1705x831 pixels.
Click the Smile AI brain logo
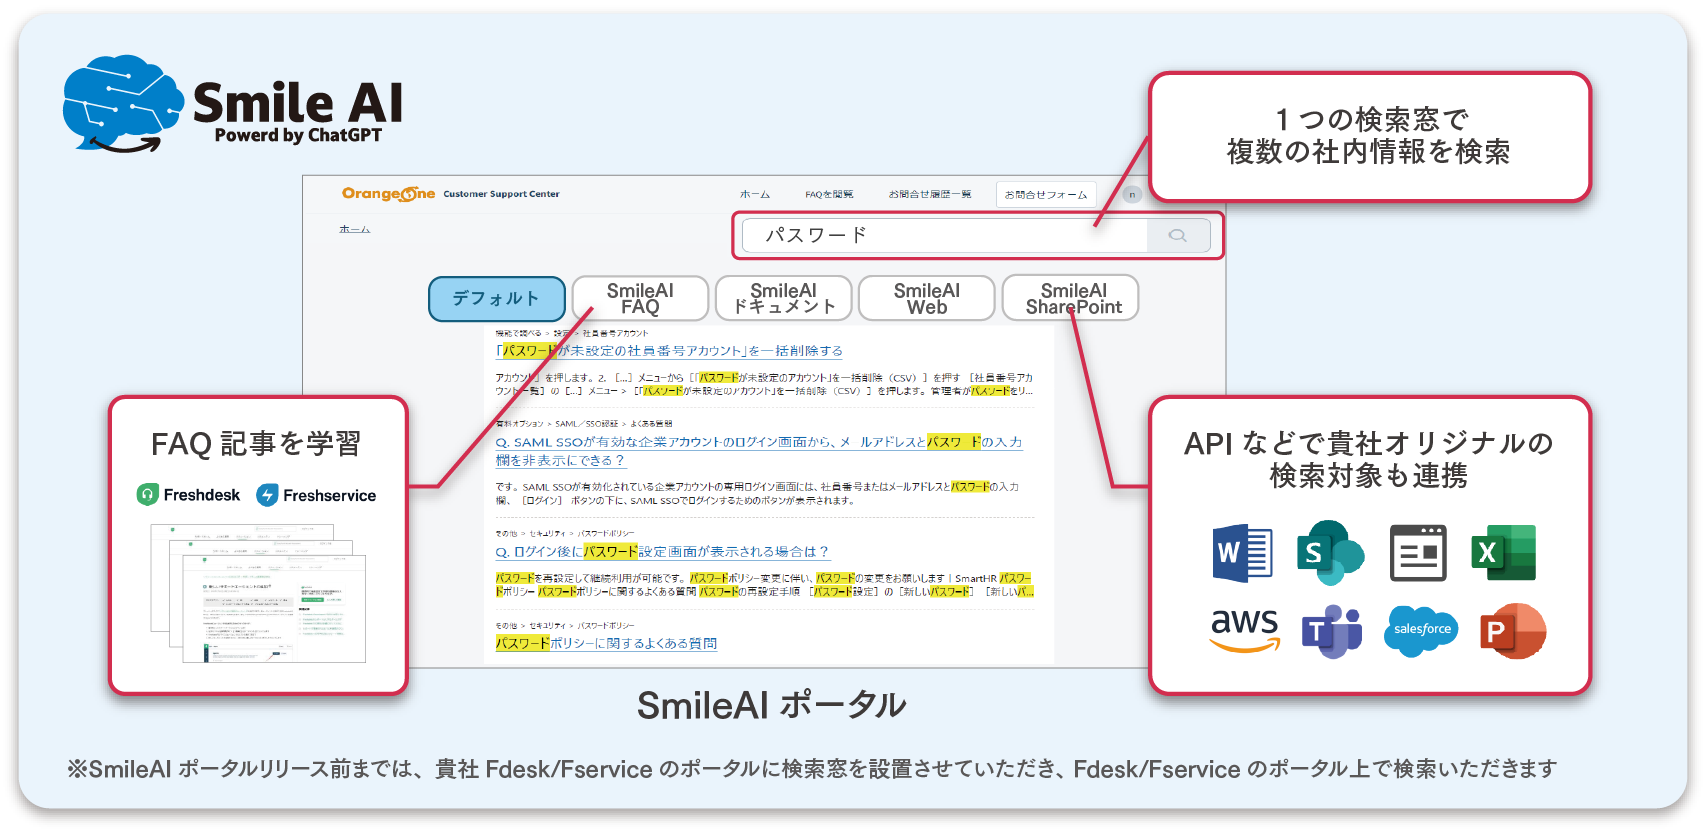[x=123, y=104]
